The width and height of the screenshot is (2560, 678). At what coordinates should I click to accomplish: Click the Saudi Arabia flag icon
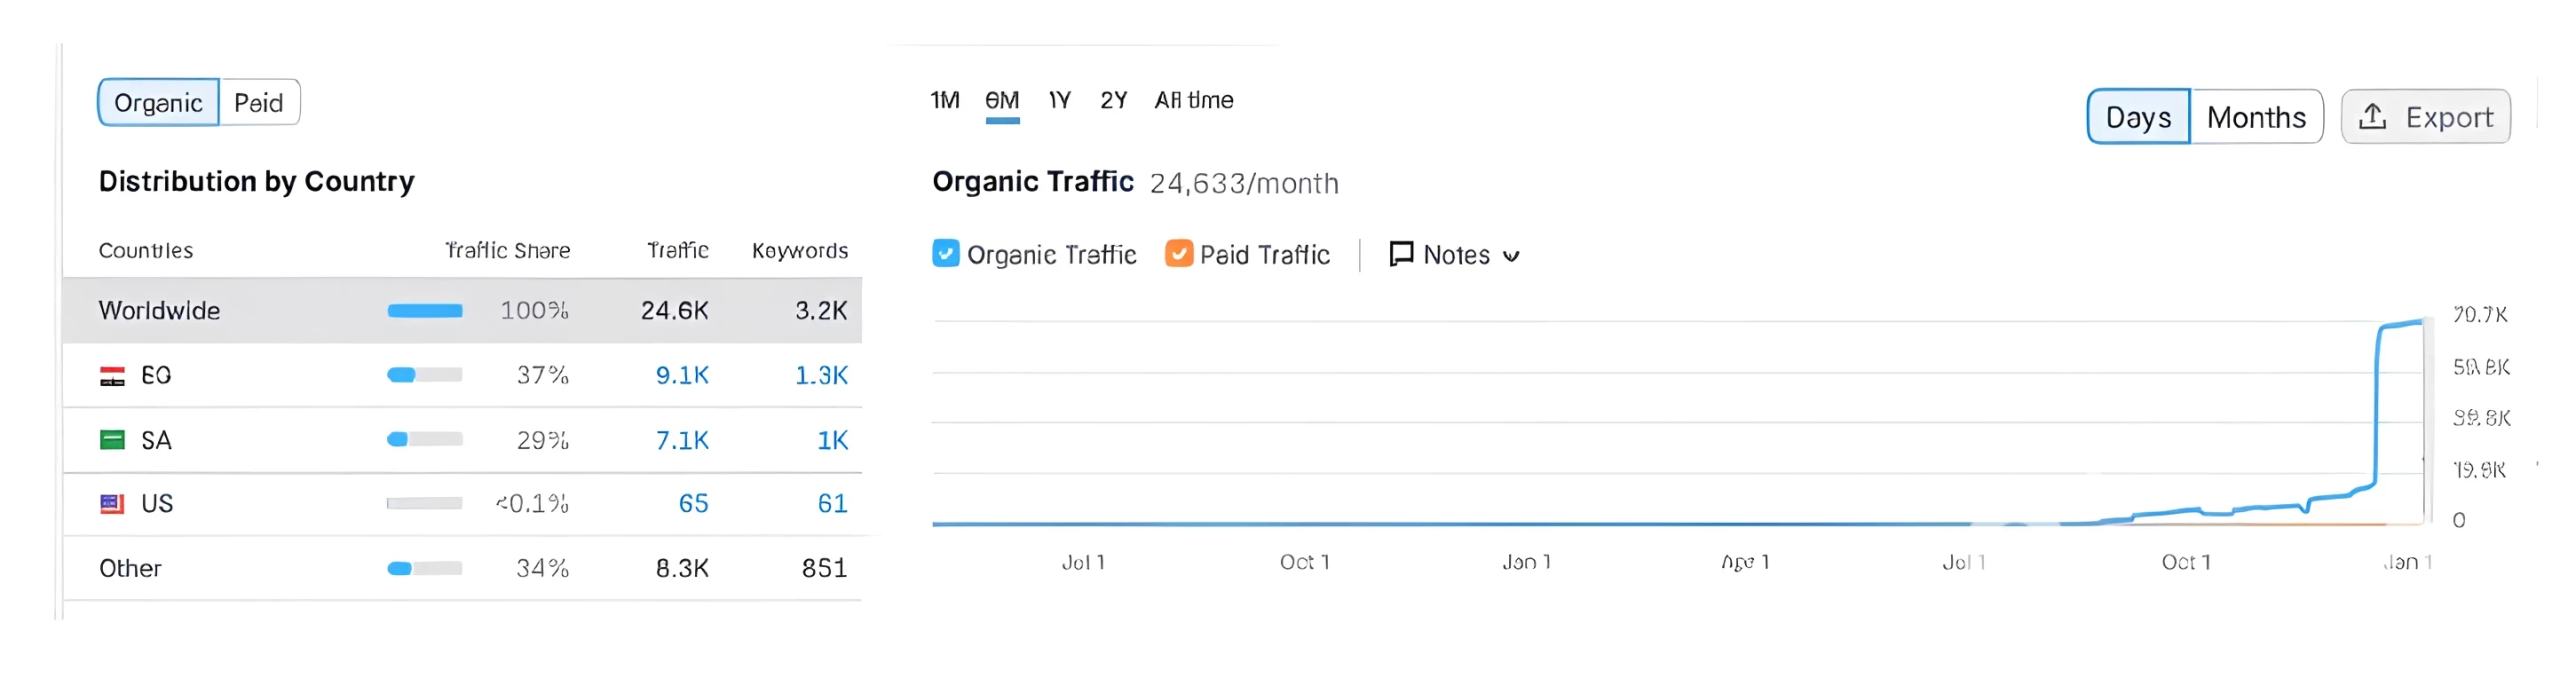click(112, 440)
